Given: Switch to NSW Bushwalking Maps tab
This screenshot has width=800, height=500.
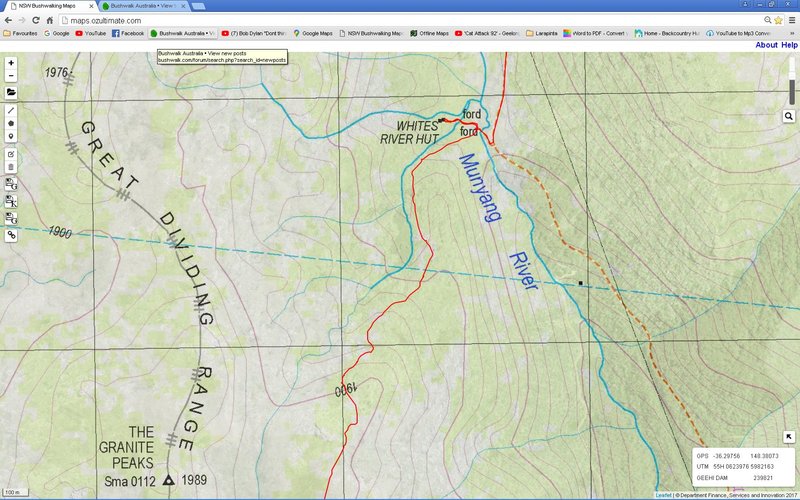Looking at the screenshot, I should (x=49, y=6).
